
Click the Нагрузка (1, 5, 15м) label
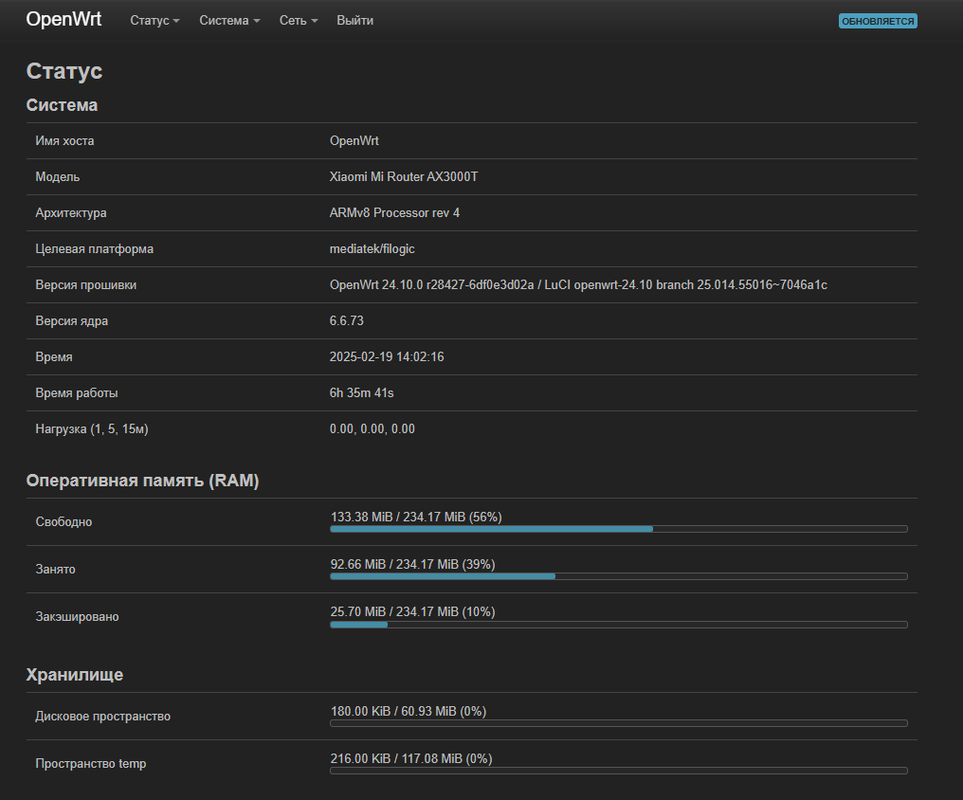tap(92, 429)
